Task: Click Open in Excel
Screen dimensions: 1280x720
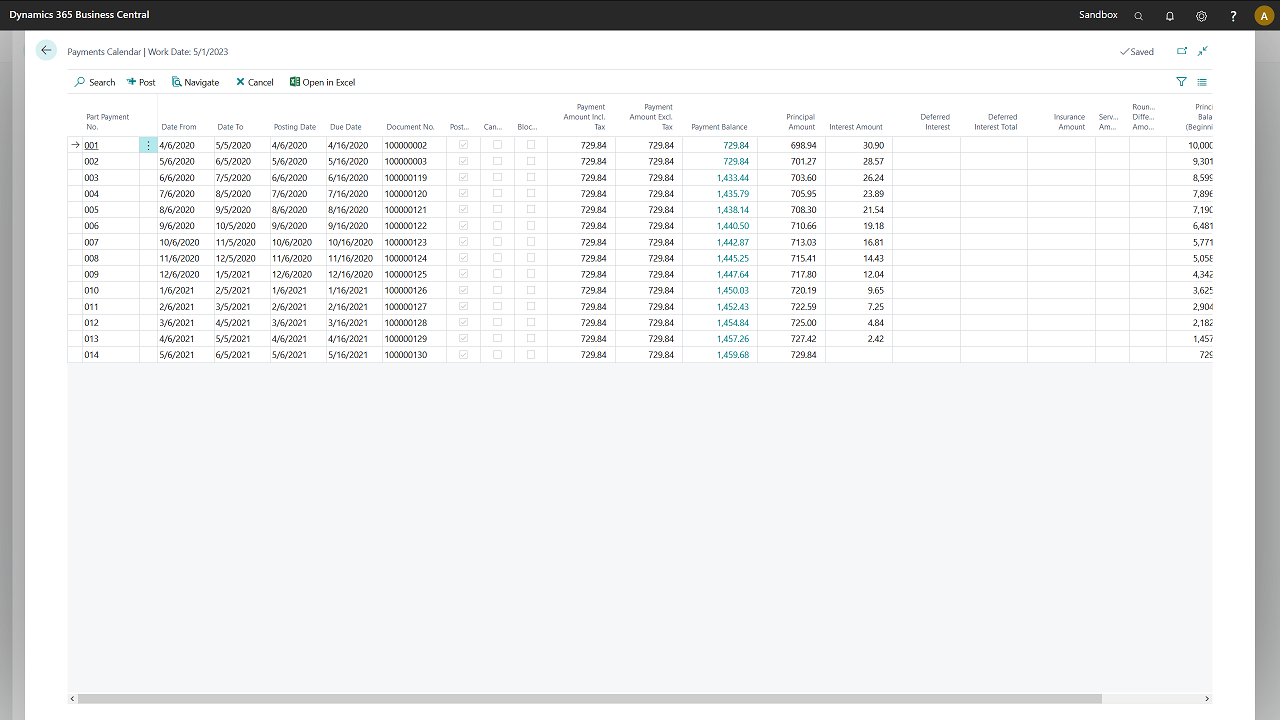Action: point(322,82)
